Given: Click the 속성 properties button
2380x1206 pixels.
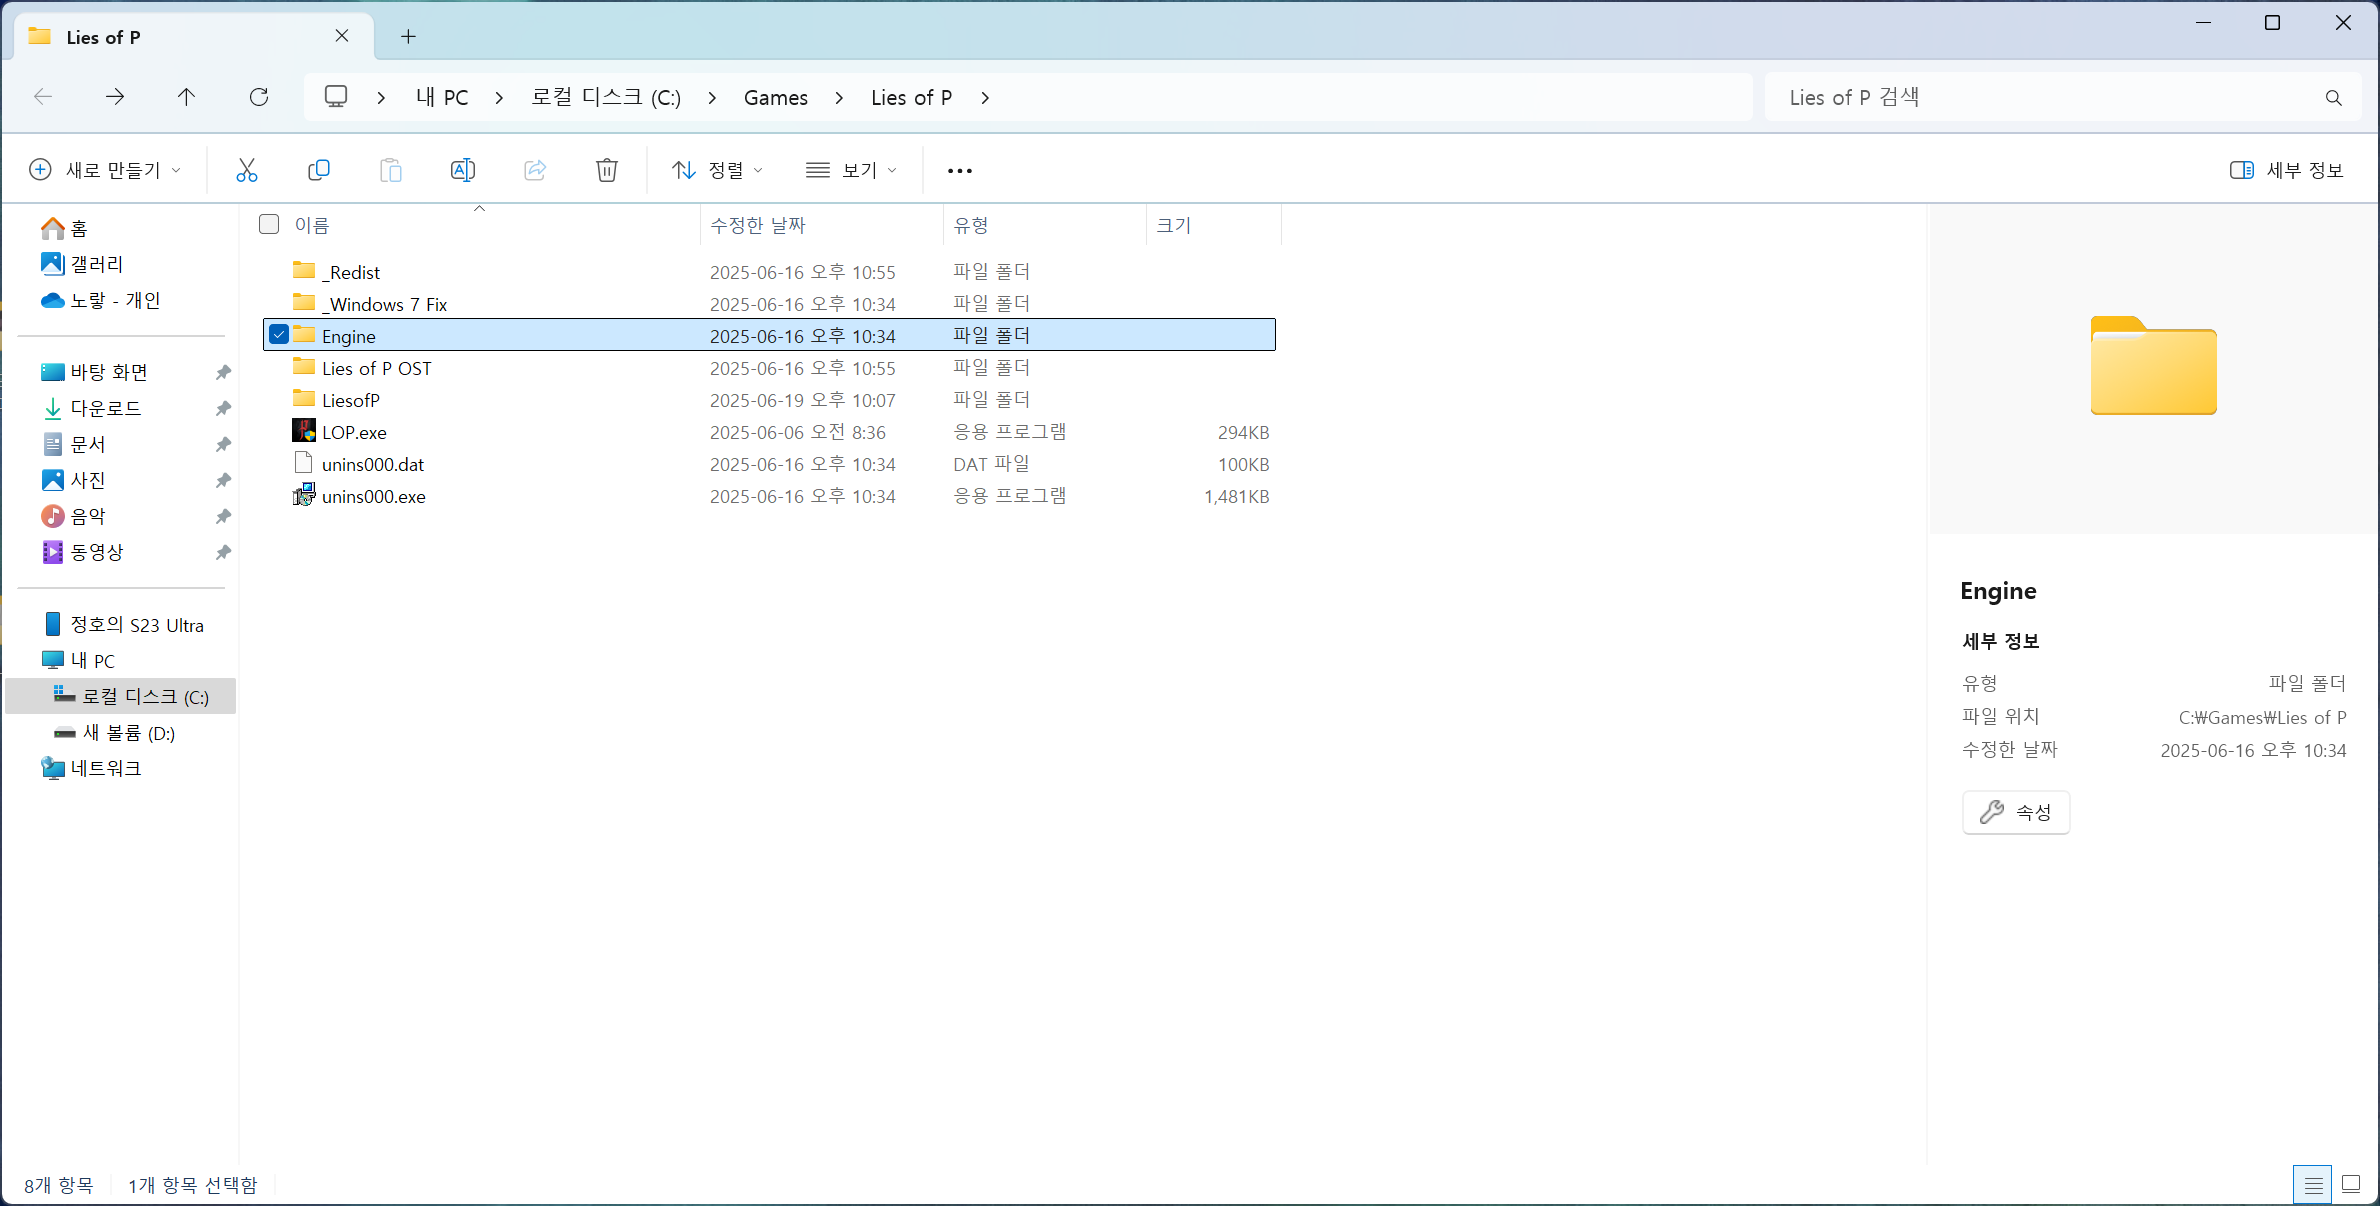Looking at the screenshot, I should tap(2015, 812).
